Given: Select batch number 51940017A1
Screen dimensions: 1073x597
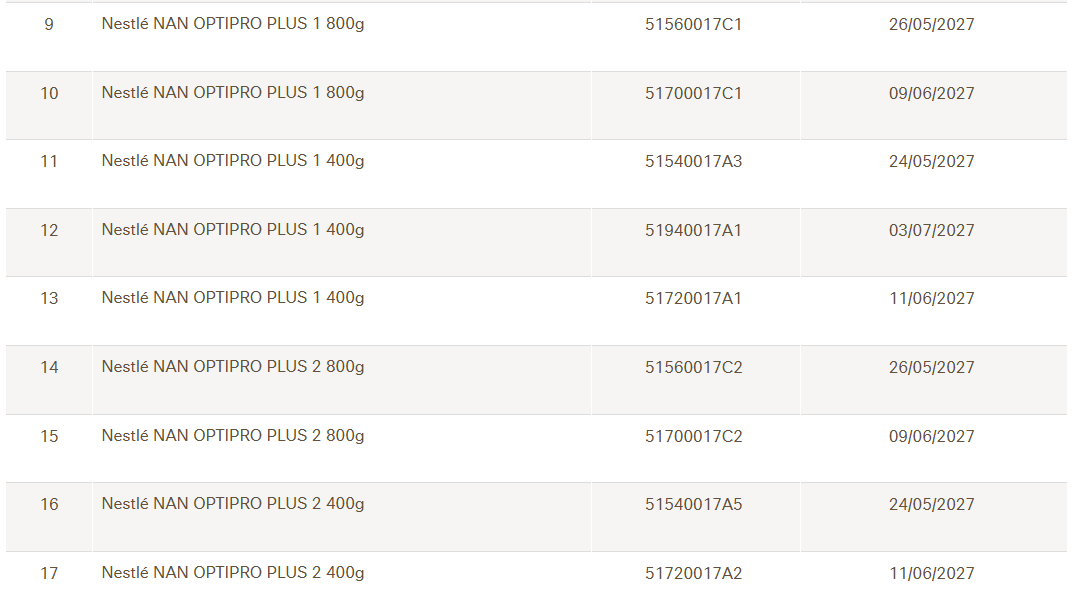Looking at the screenshot, I should pos(693,231).
